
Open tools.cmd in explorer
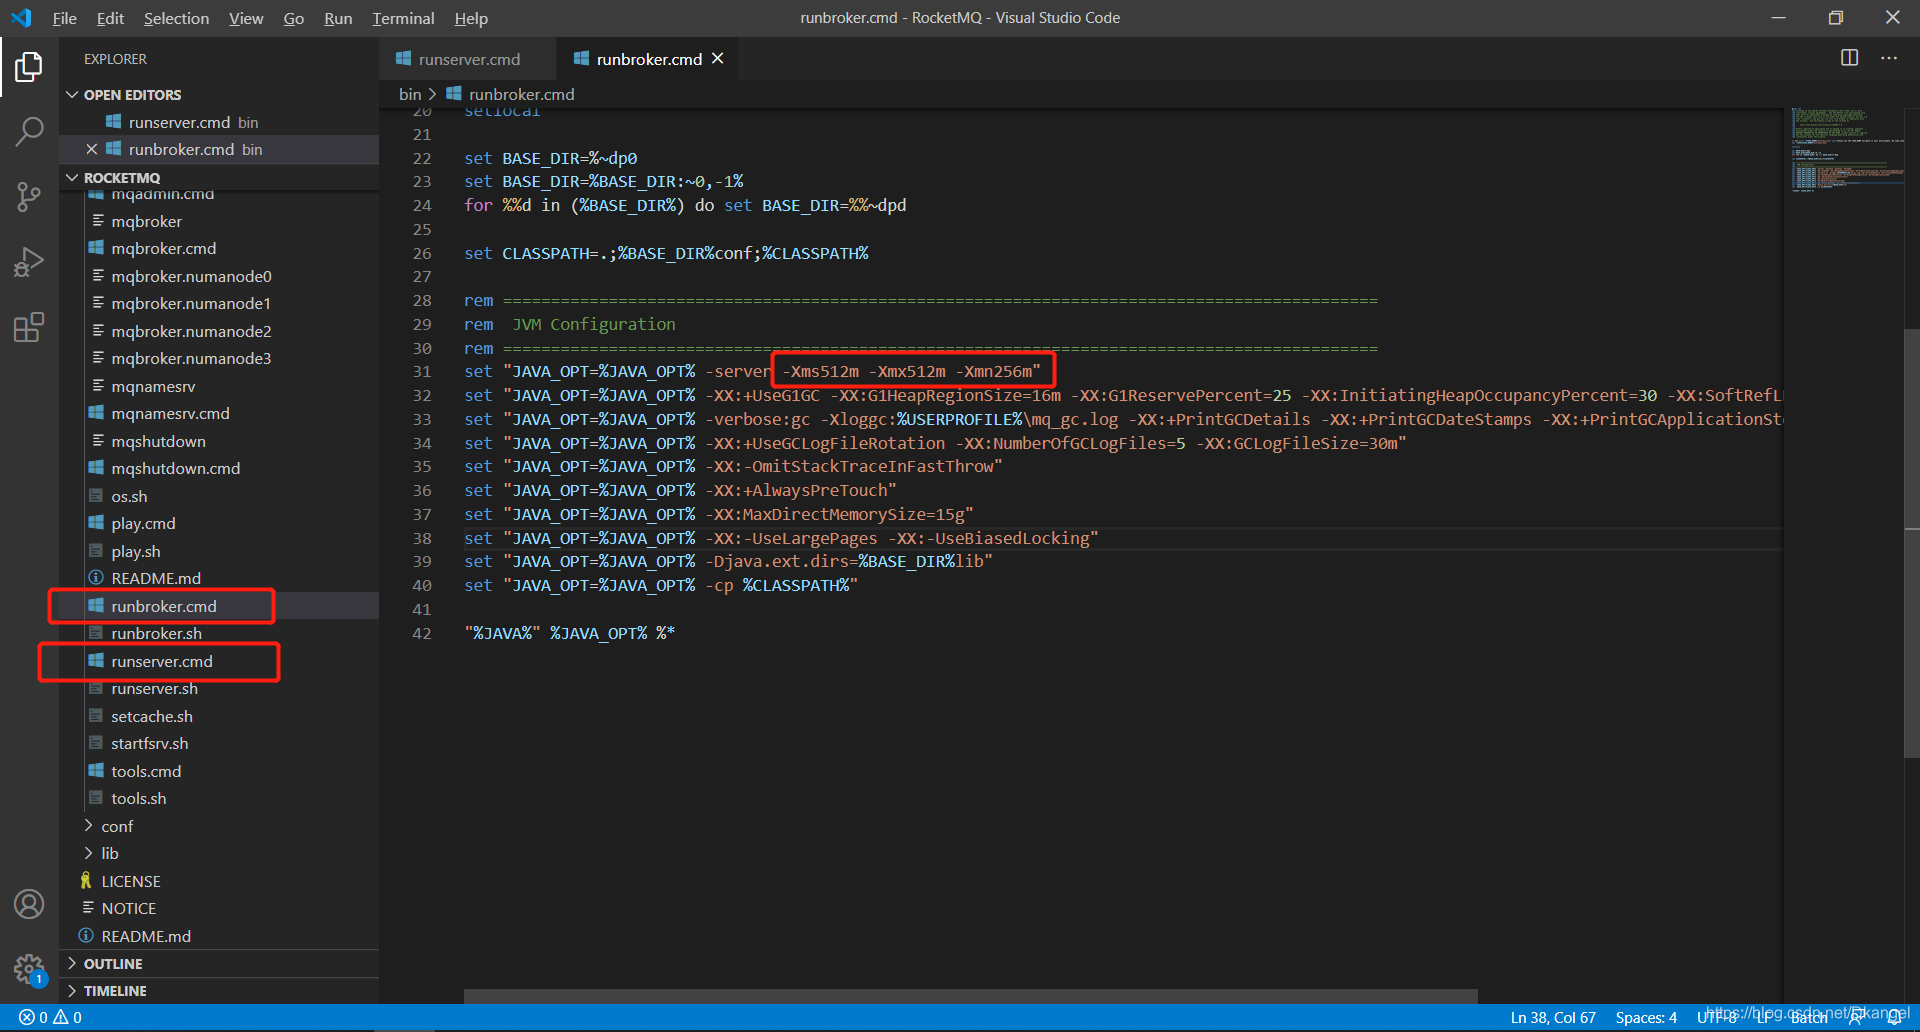point(219,771)
